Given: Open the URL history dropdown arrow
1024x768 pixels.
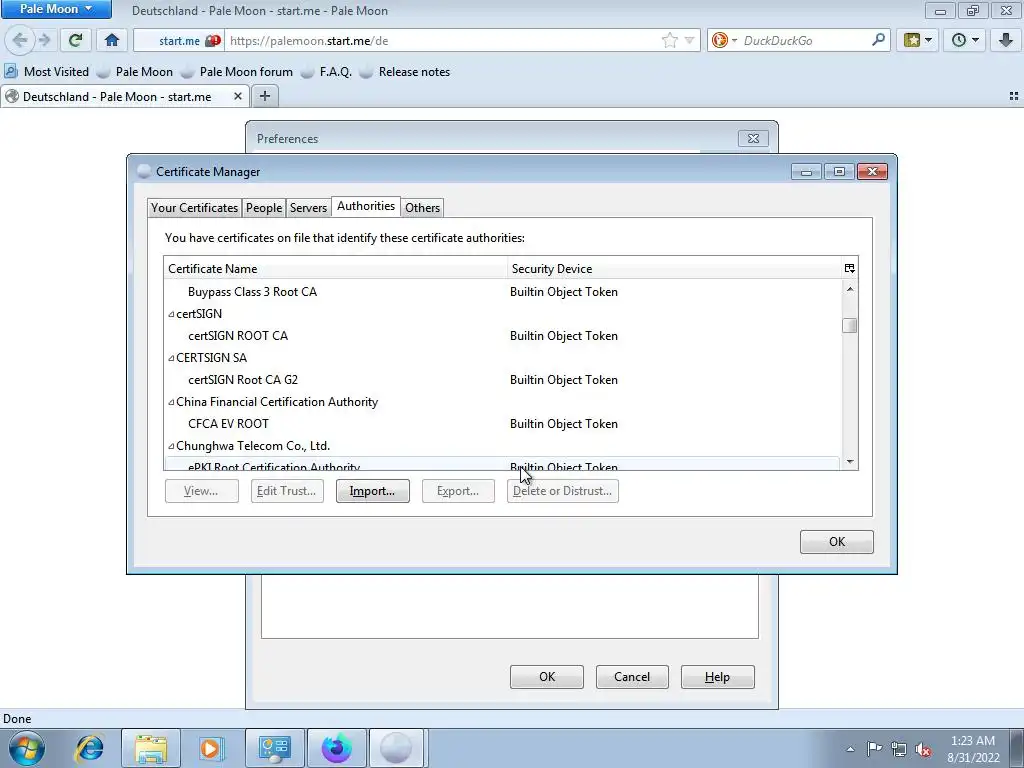Looking at the screenshot, I should 689,40.
